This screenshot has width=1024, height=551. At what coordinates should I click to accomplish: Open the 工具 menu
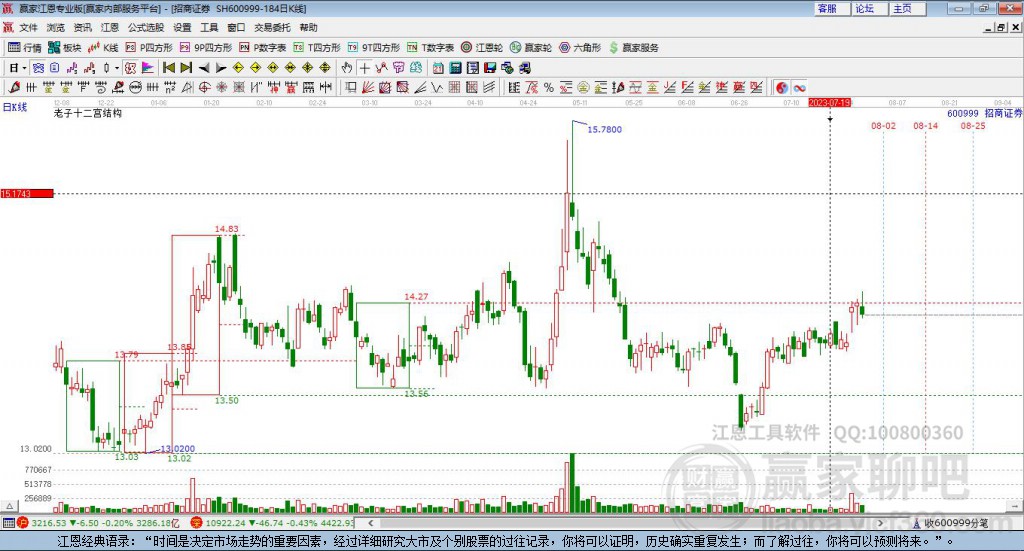(x=209, y=27)
